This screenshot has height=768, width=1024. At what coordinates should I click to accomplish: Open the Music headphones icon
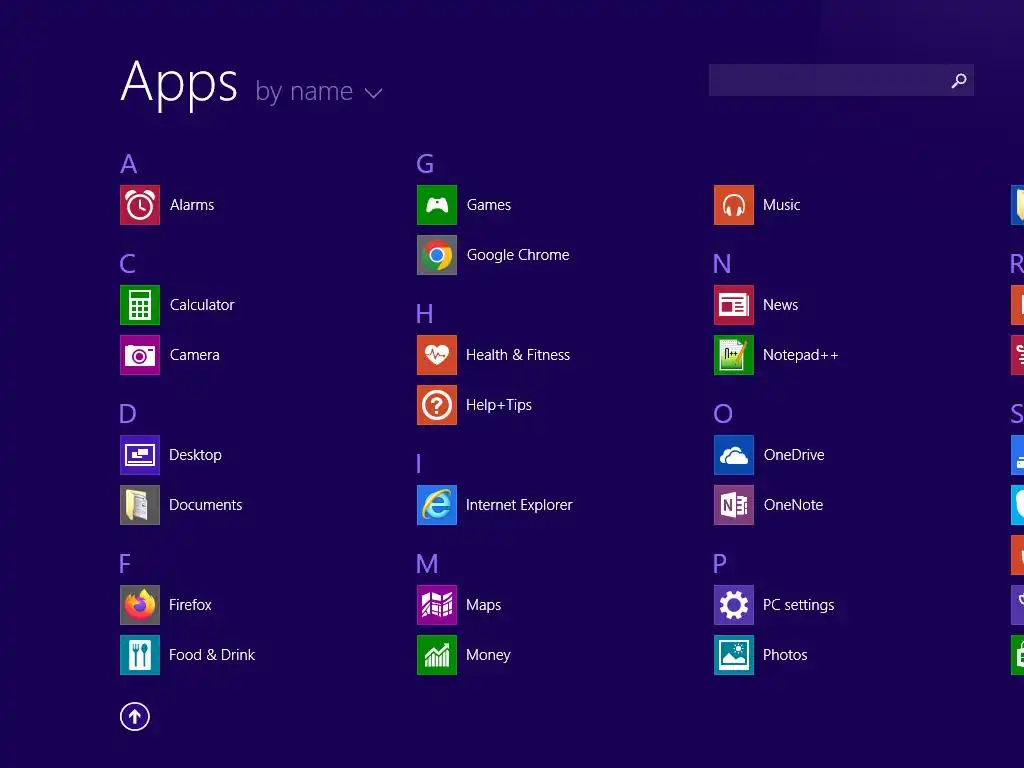(734, 205)
